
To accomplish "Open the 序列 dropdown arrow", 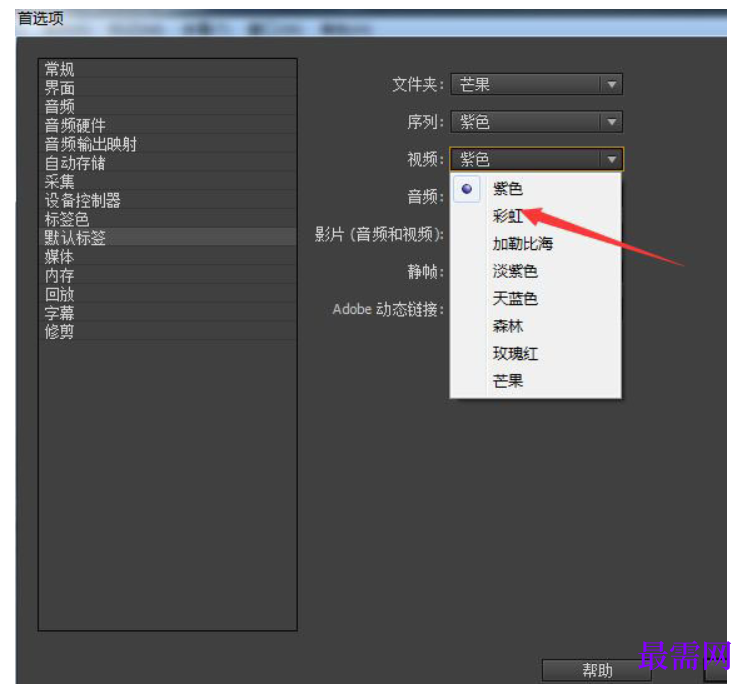I will click(611, 122).
